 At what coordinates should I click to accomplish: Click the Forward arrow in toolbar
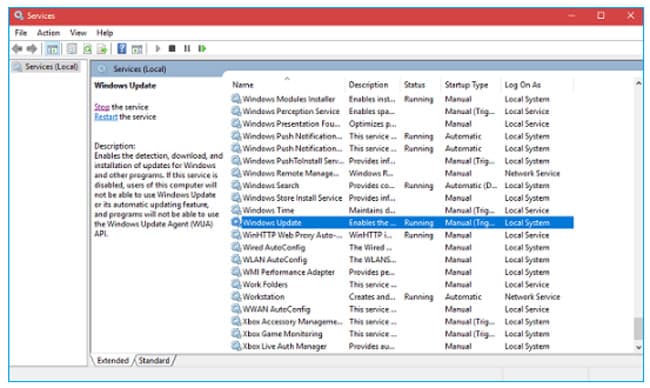tap(32, 49)
